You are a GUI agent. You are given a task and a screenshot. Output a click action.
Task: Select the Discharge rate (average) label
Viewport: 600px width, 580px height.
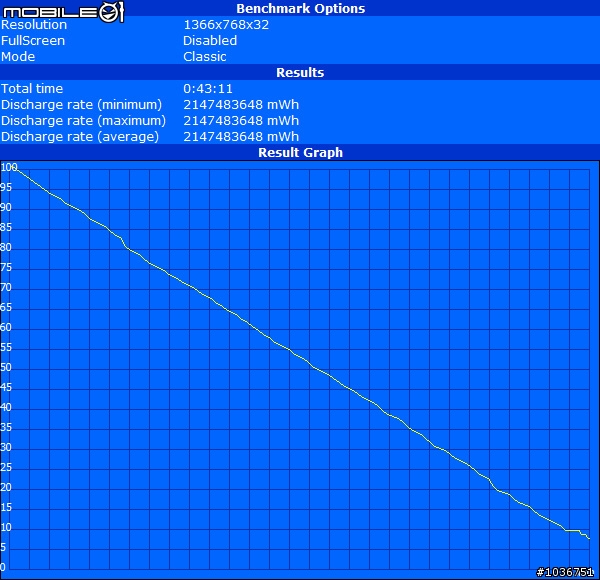tap(80, 137)
